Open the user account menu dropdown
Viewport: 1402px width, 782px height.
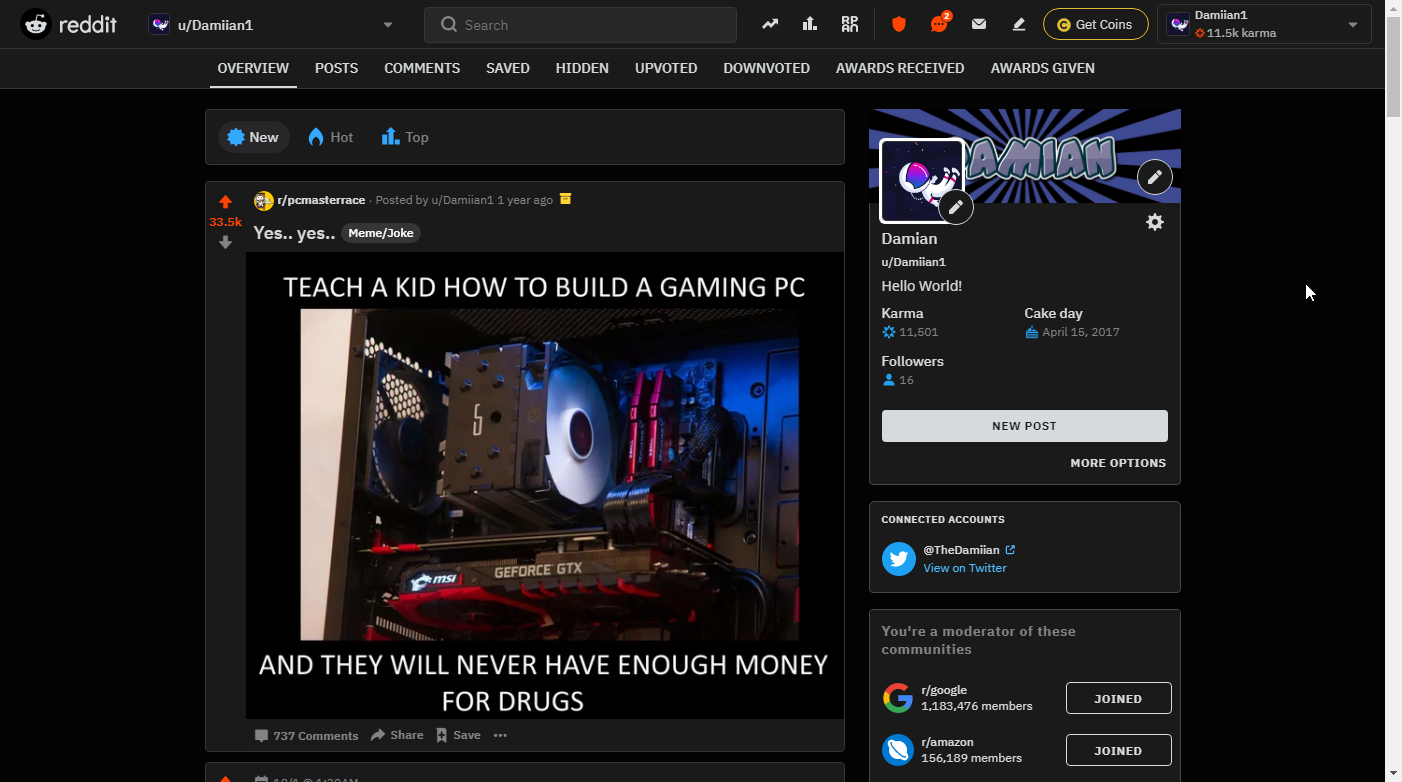[x=1352, y=25]
